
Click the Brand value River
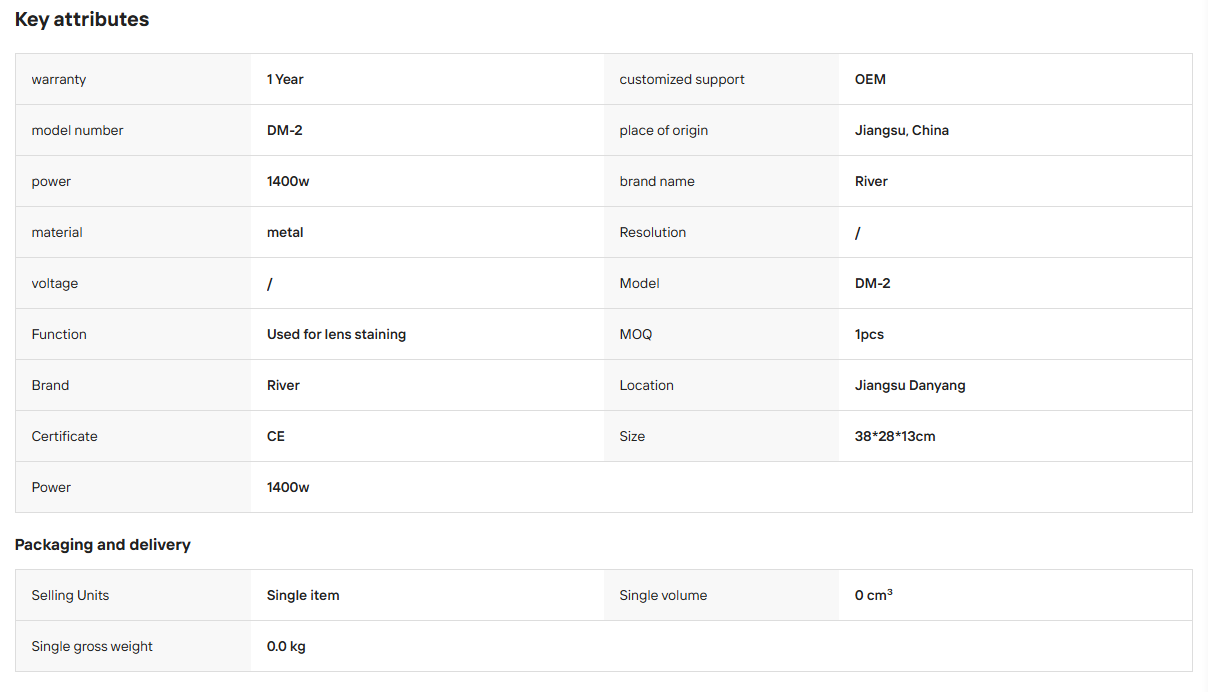[283, 385]
